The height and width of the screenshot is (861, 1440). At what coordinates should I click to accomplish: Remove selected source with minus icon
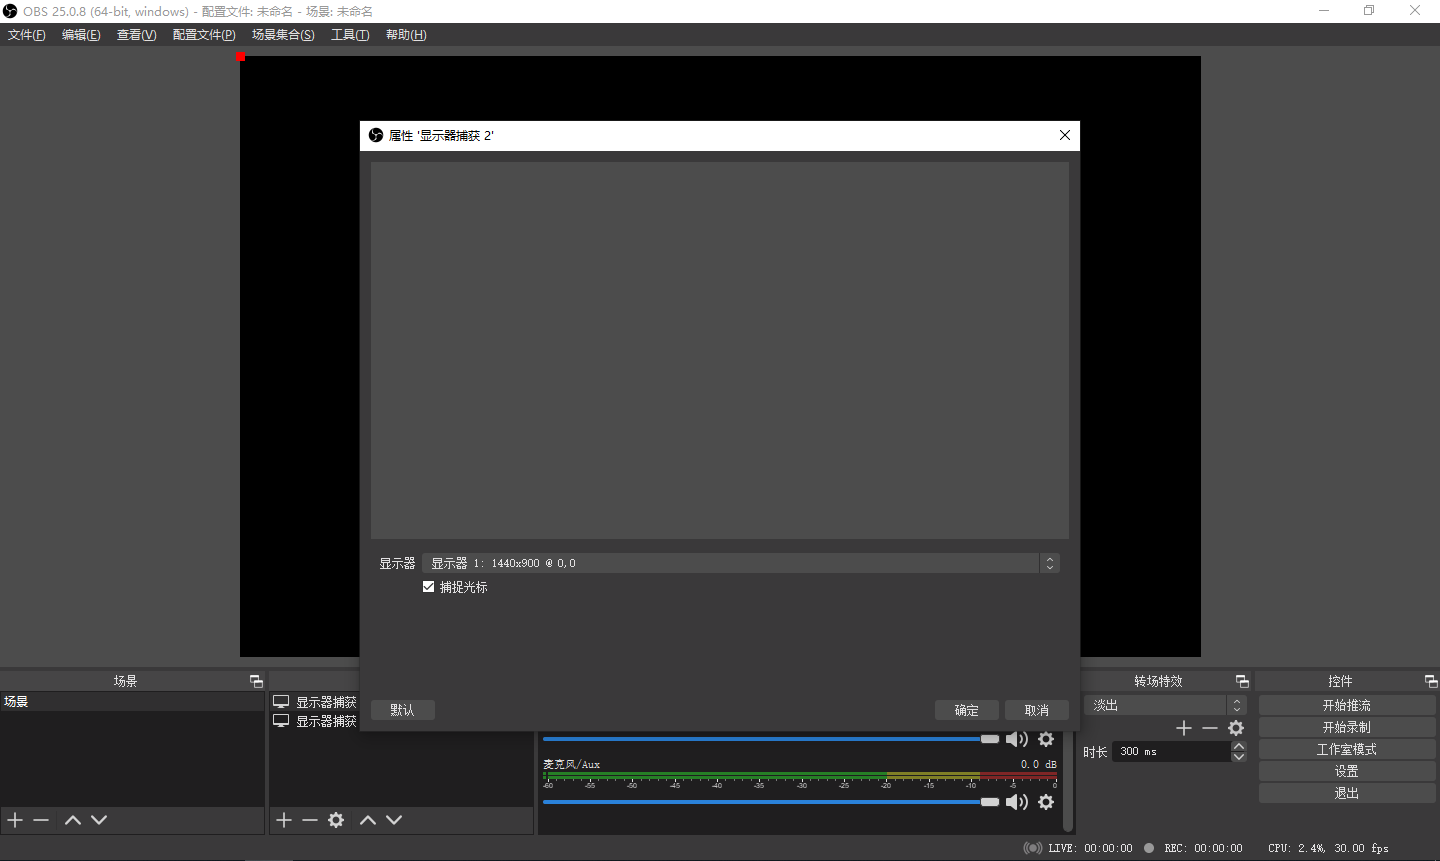tap(310, 820)
